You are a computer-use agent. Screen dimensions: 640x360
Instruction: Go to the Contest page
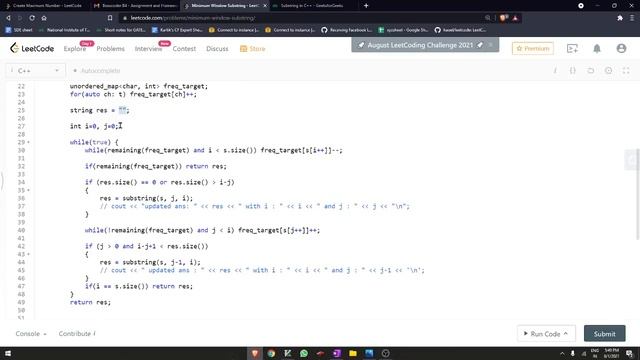(184, 49)
